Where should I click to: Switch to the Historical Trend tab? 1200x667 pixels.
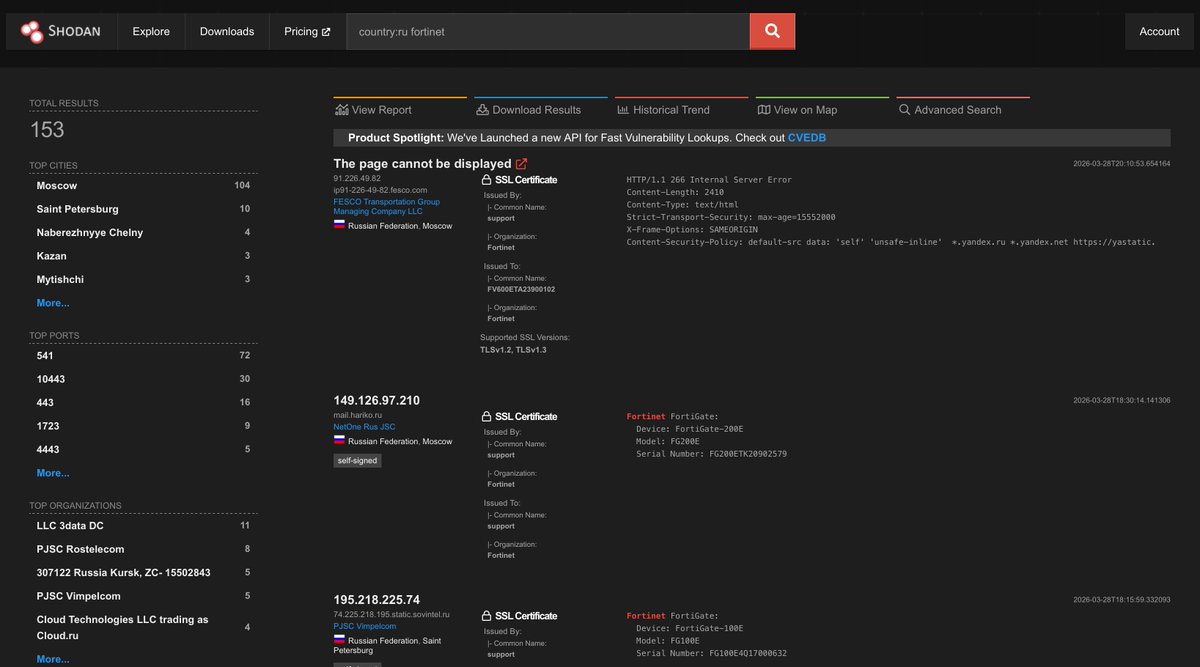(x=682, y=110)
